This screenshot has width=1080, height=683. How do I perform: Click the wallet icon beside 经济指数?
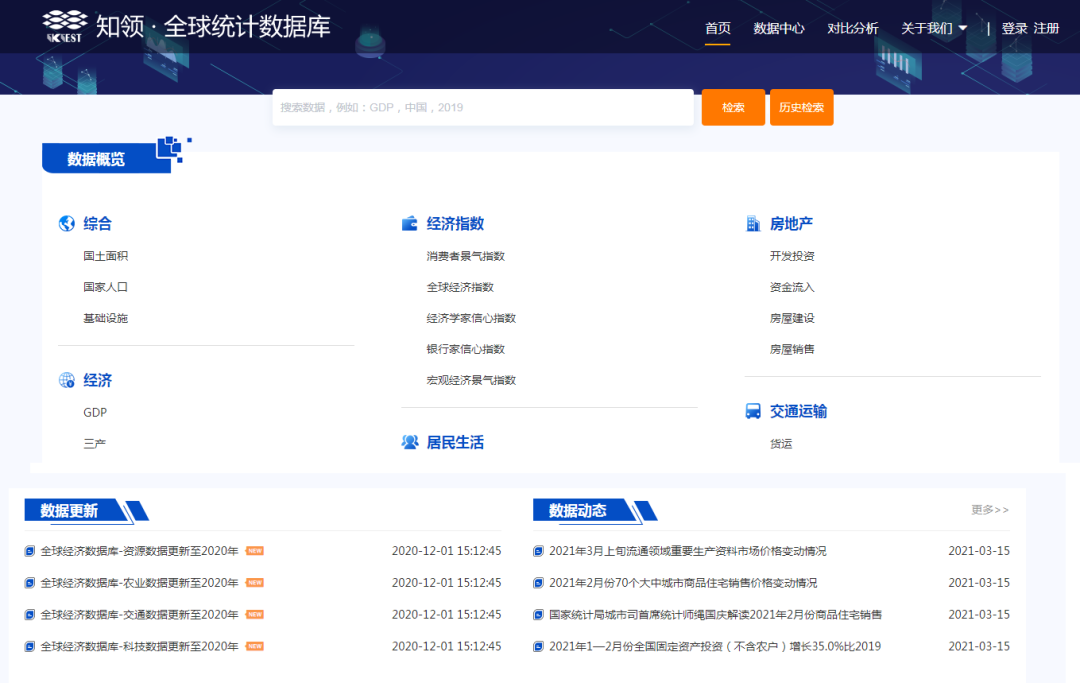409,224
